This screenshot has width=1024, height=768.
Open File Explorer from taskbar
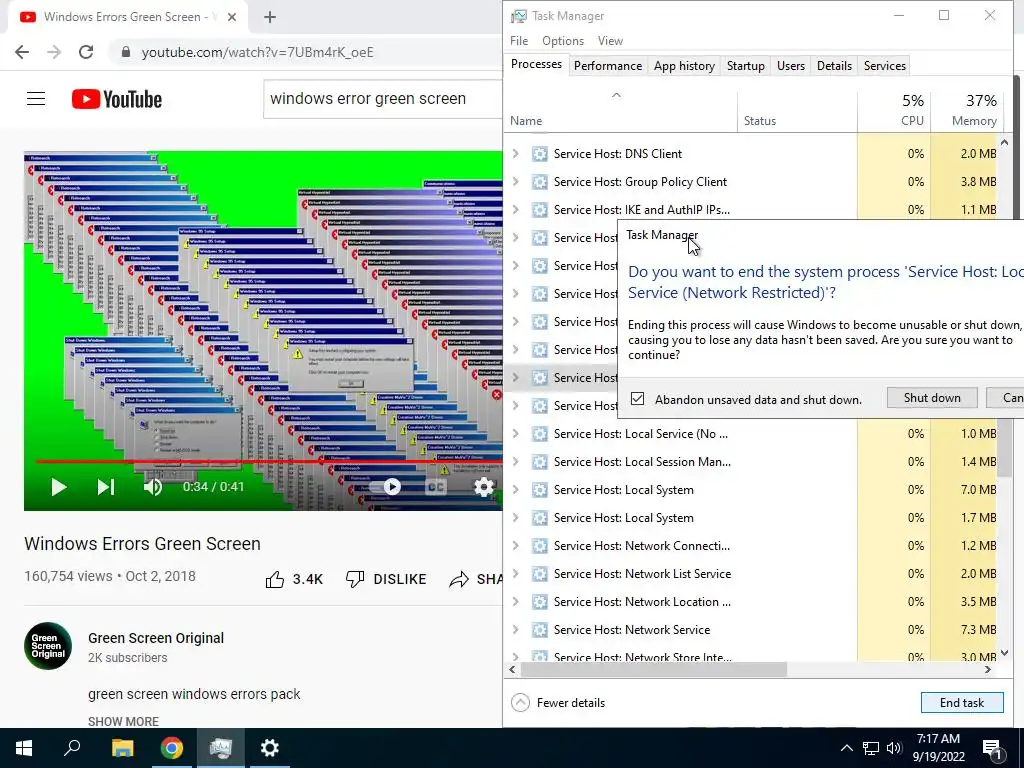[122, 748]
